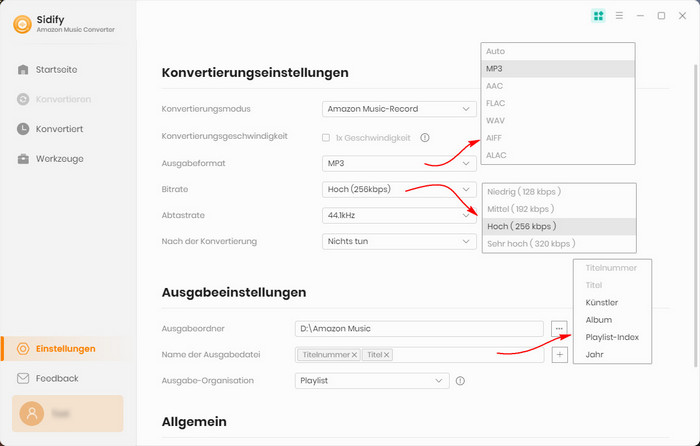Browse output folder with ... button
The height and width of the screenshot is (446, 700).
559,329
